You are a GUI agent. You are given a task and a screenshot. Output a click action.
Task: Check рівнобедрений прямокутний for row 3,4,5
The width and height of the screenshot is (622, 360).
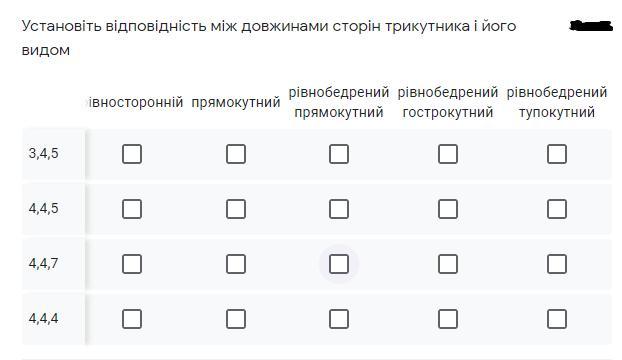(339, 154)
